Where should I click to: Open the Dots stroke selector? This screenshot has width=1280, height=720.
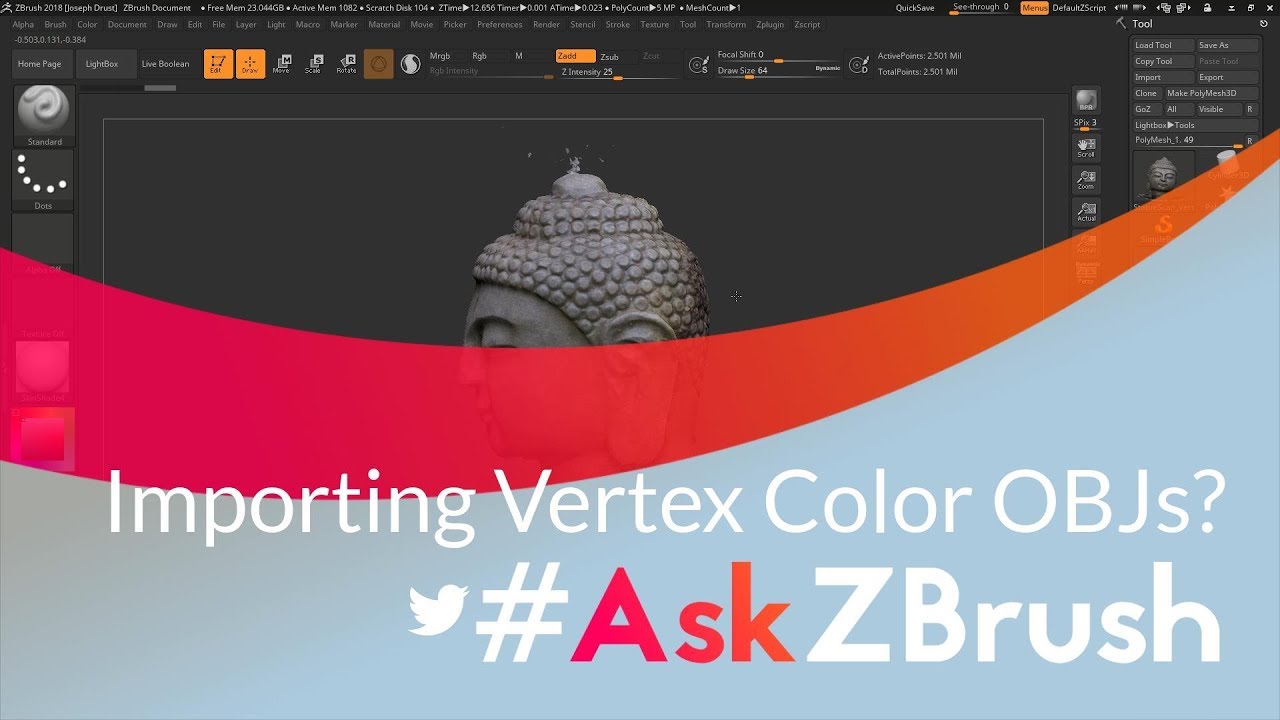pos(44,180)
